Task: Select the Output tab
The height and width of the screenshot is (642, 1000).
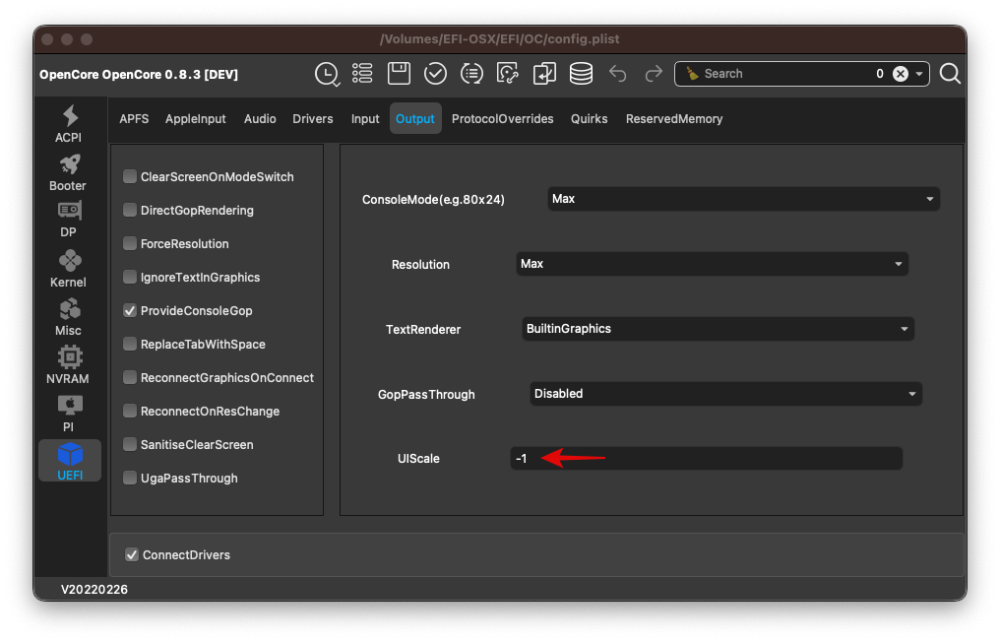Action: [415, 119]
